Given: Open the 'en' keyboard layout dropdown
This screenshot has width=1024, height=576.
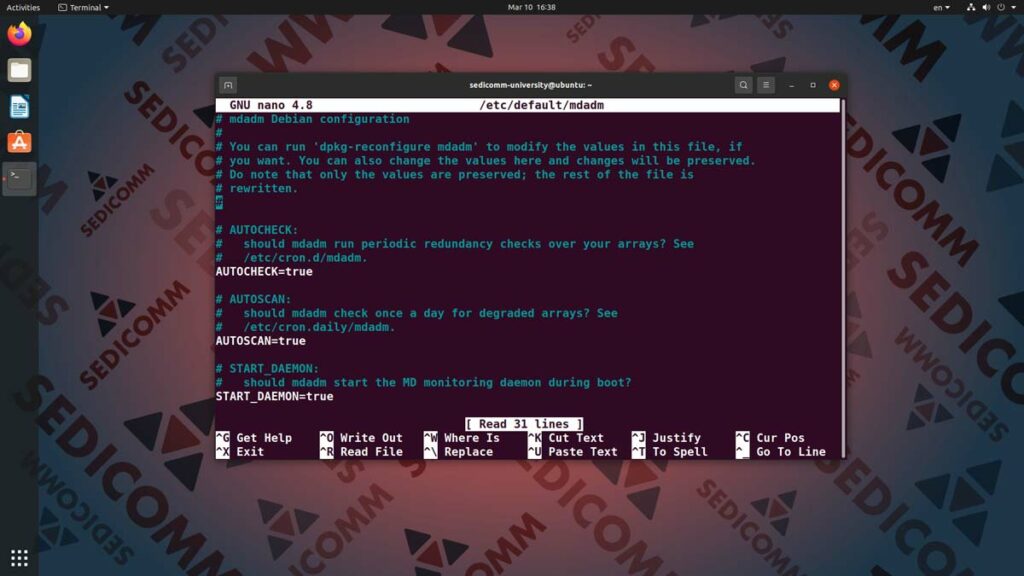Looking at the screenshot, I should coord(941,7).
